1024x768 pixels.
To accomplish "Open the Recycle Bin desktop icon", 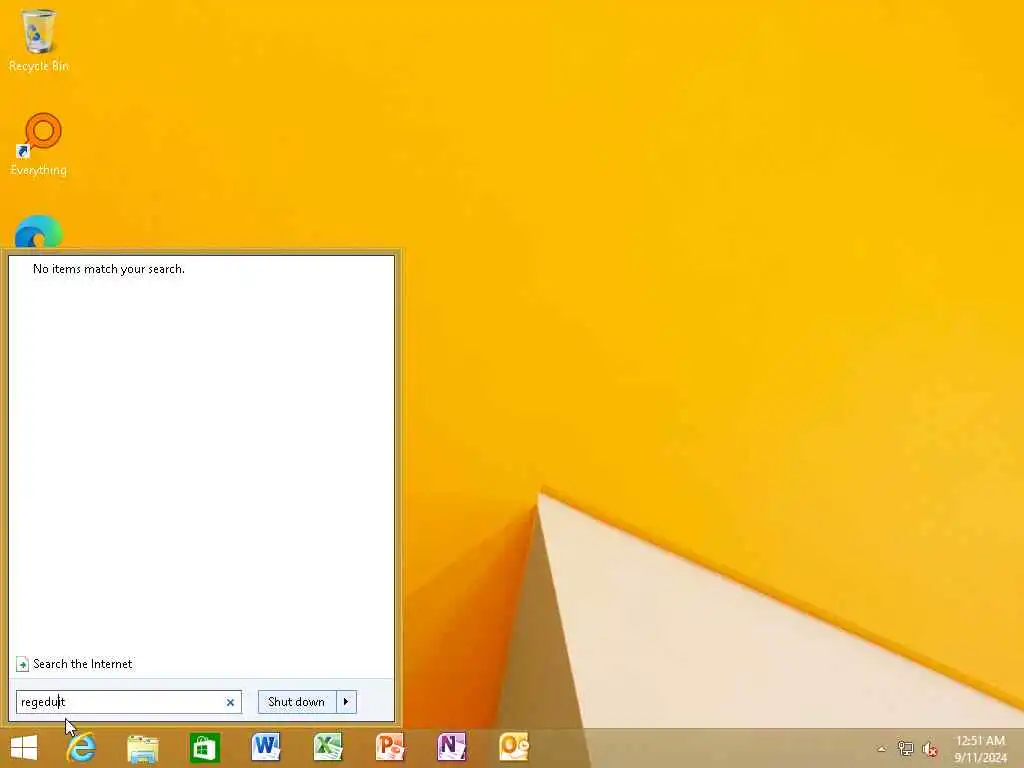I will [x=39, y=40].
